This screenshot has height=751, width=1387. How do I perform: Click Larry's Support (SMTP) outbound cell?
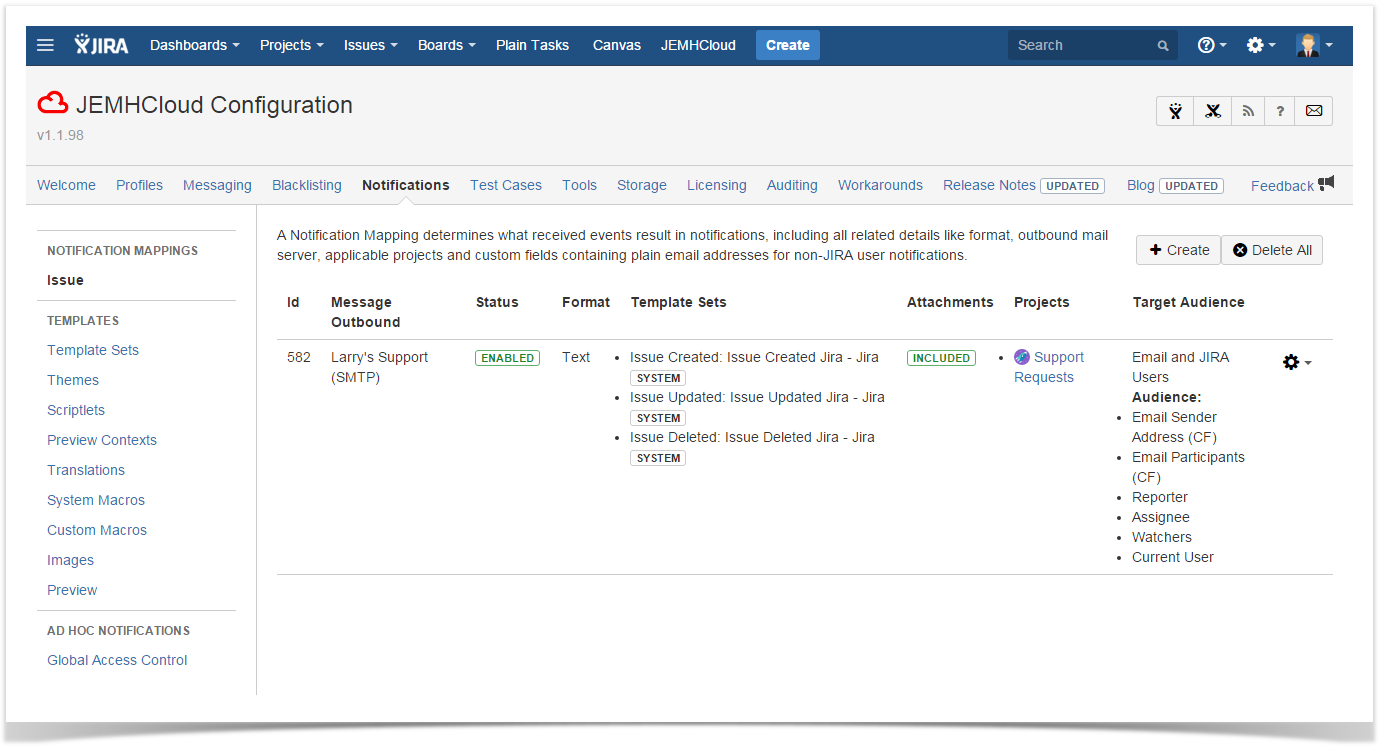point(380,367)
